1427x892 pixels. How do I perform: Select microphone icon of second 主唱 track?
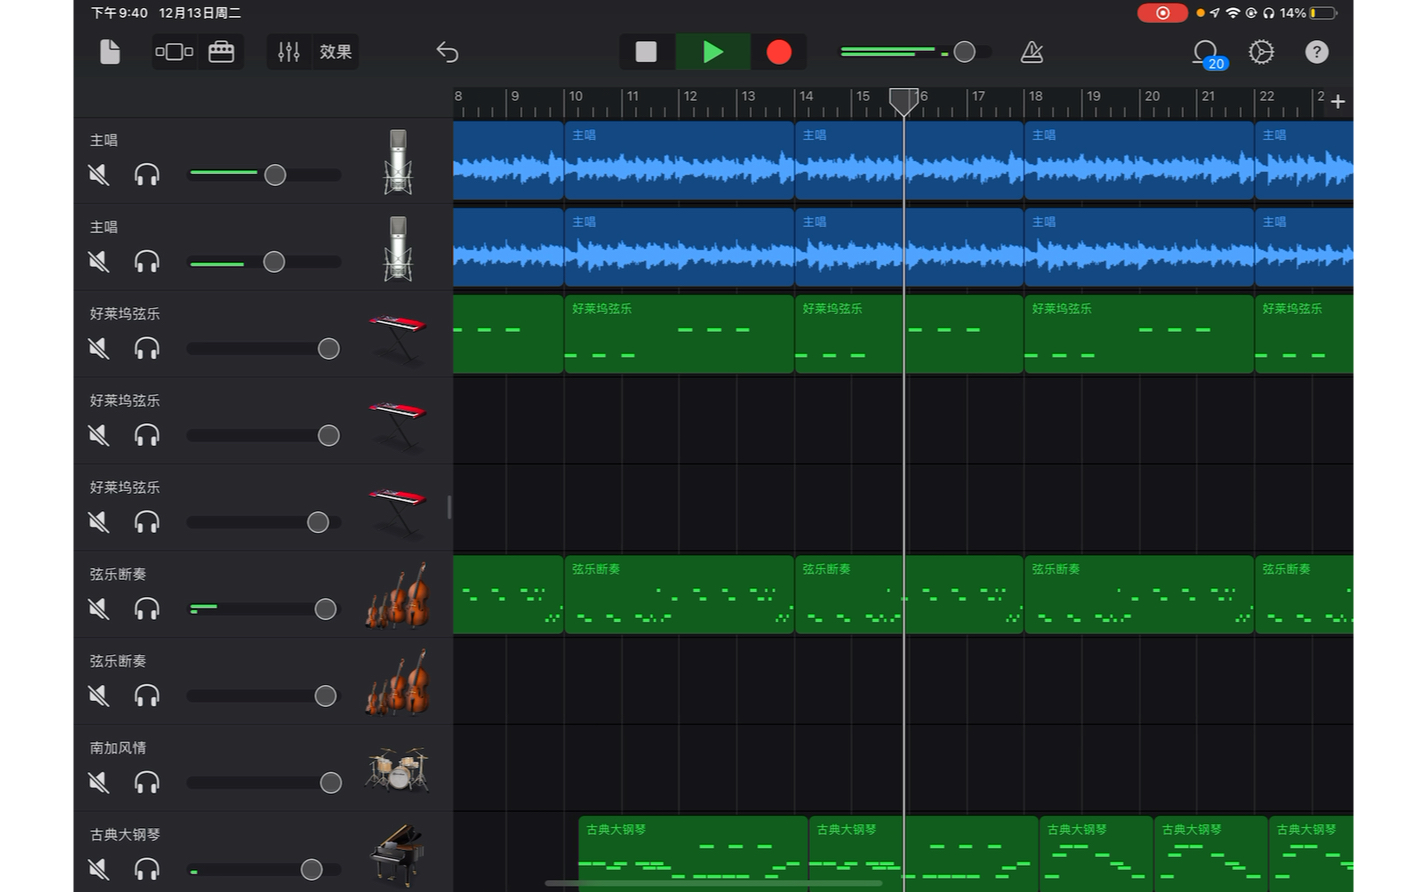coord(398,248)
